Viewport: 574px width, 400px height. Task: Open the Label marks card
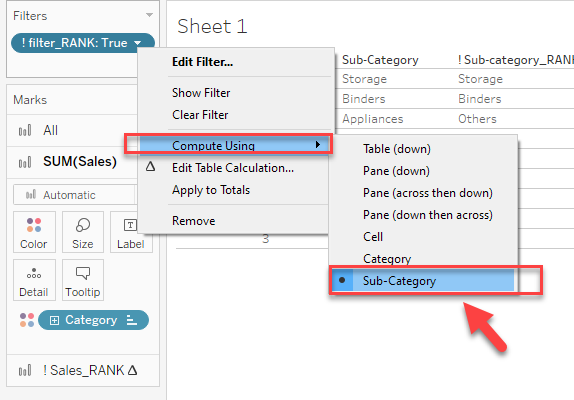[x=131, y=232]
